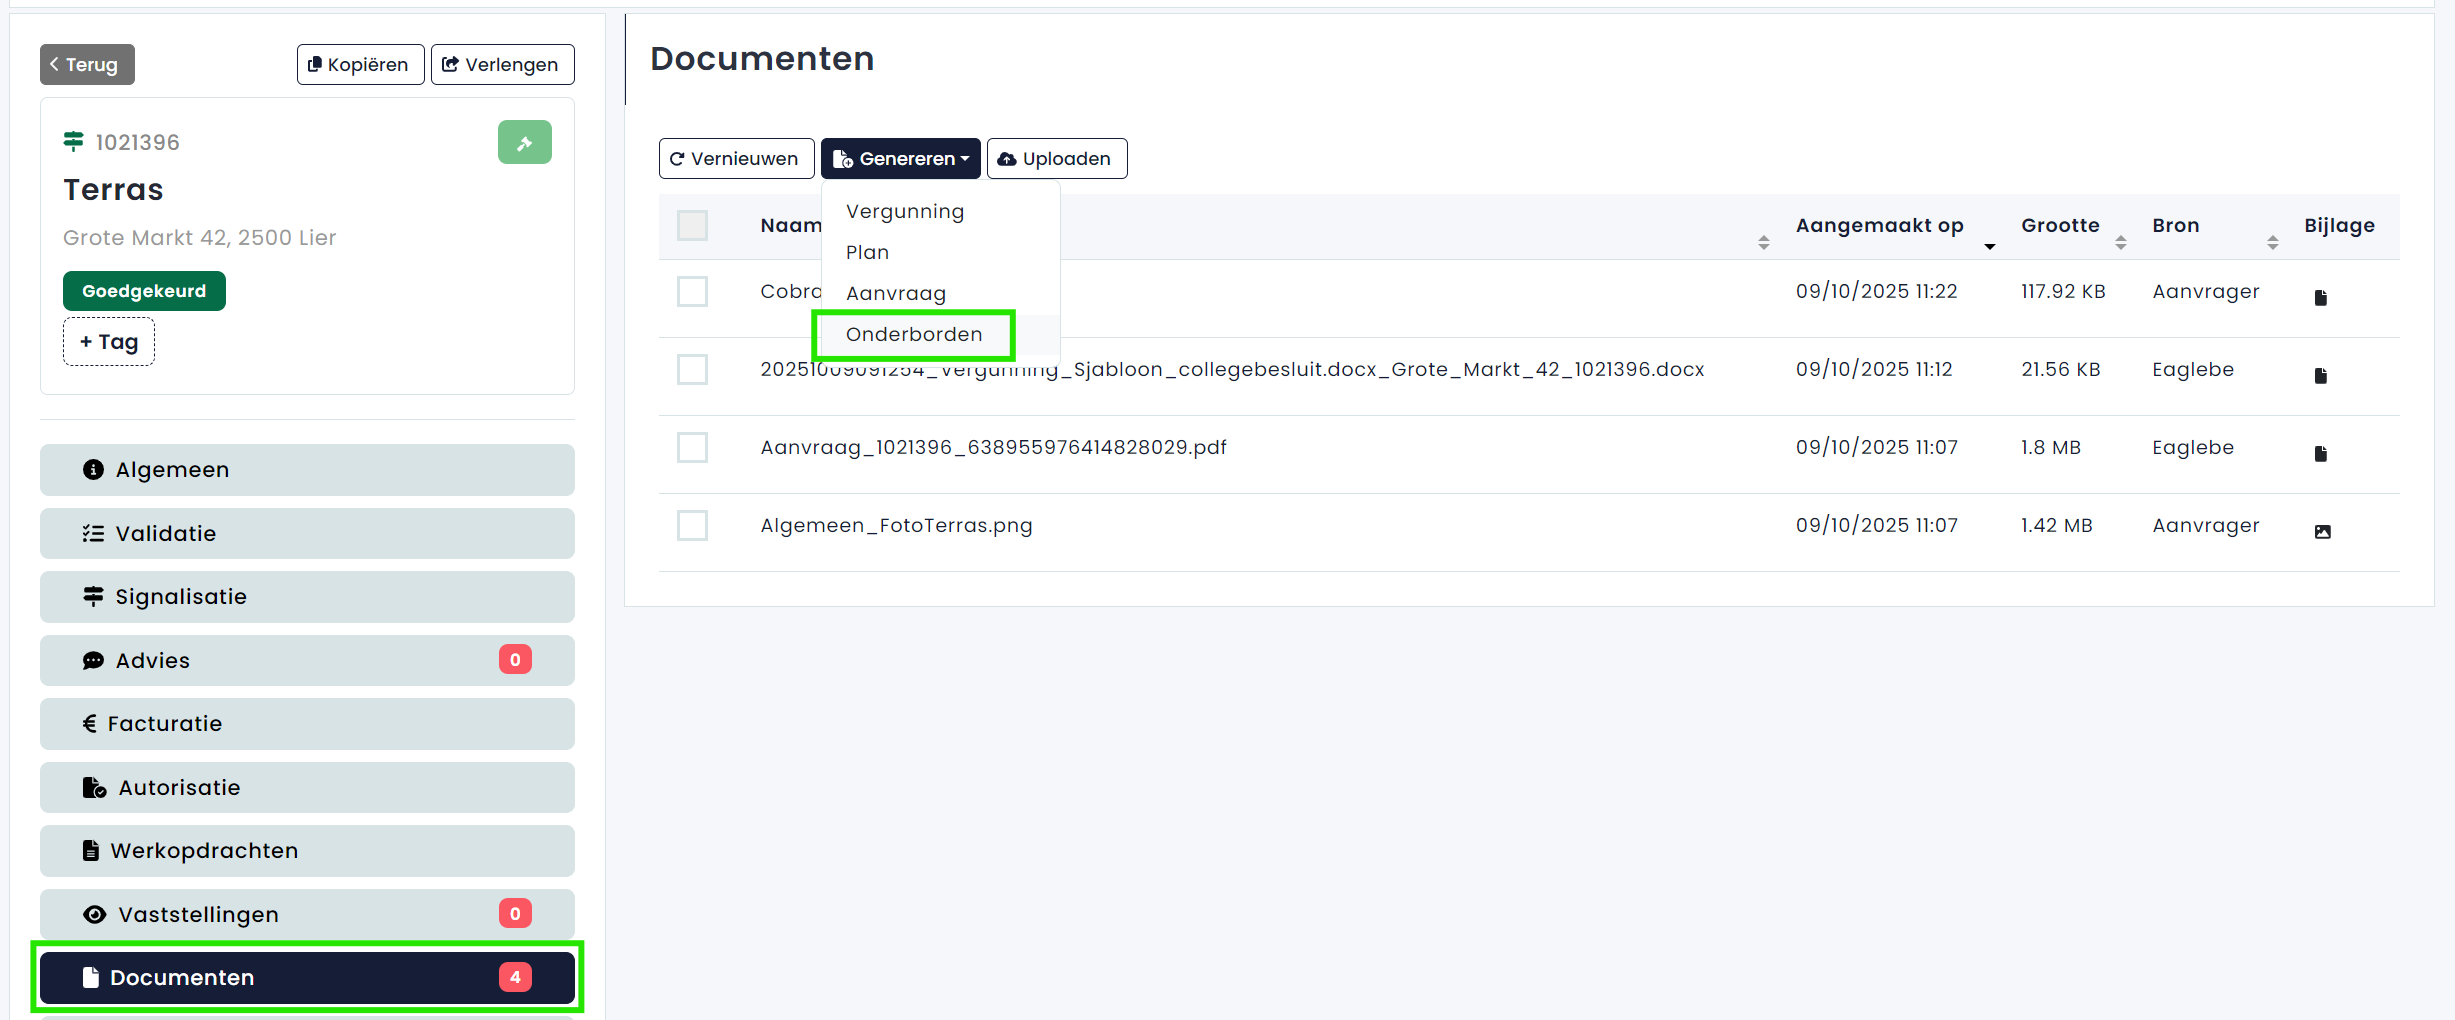The image size is (2455, 1020).
Task: Click the green pin icon on Terras card
Action: point(524,142)
